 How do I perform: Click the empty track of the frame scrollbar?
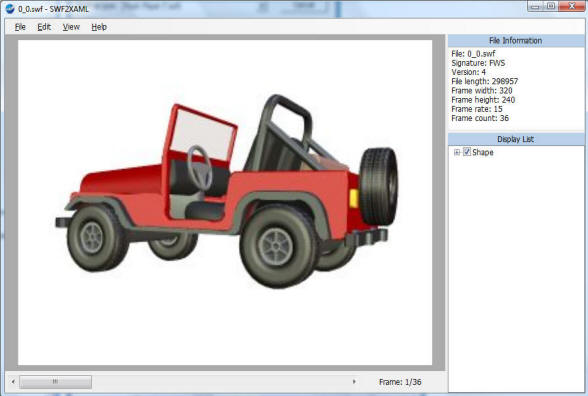point(220,382)
